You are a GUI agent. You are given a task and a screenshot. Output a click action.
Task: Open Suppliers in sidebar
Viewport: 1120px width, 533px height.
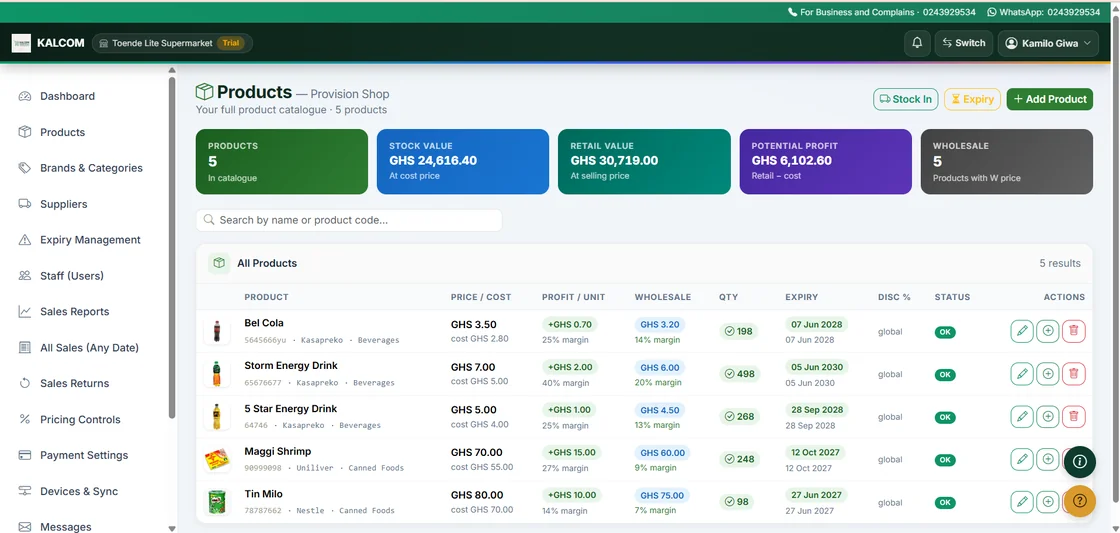coord(64,204)
